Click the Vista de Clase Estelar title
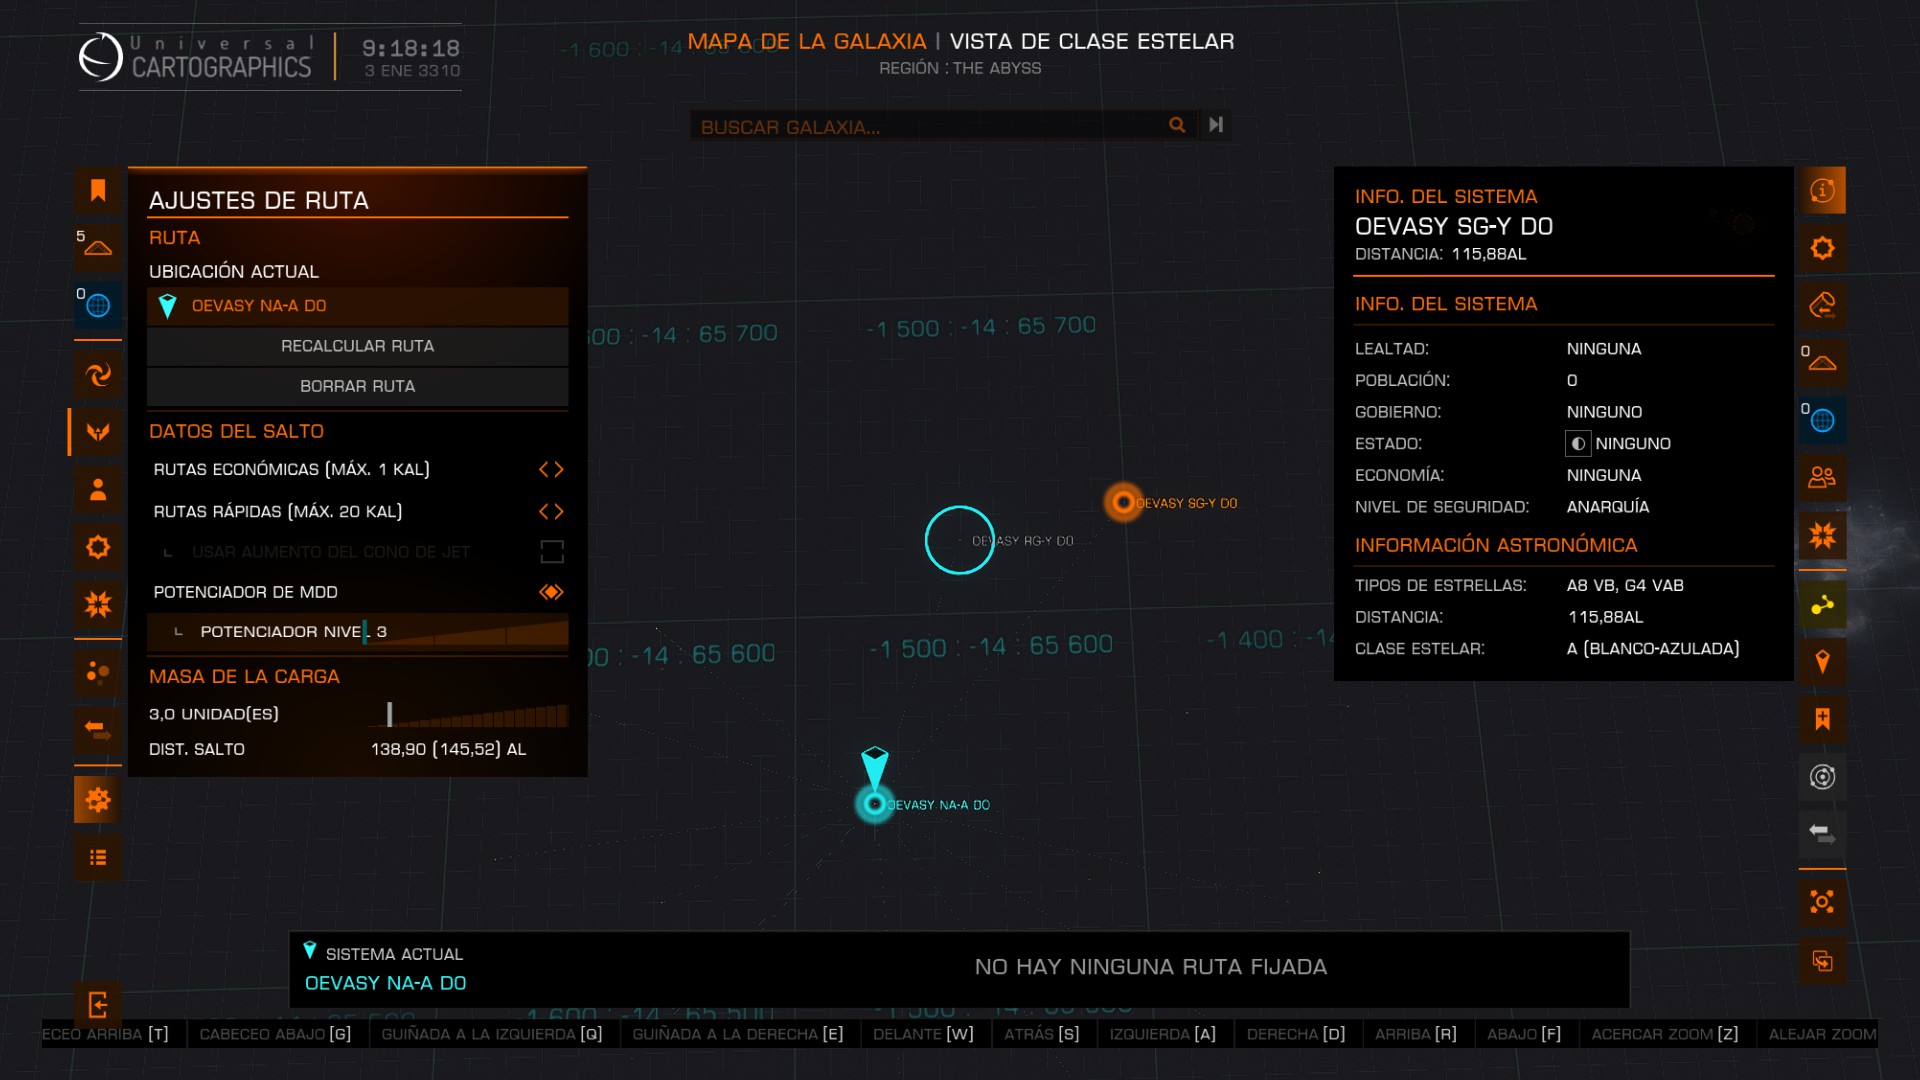Viewport: 1920px width, 1080px height. (x=1092, y=41)
